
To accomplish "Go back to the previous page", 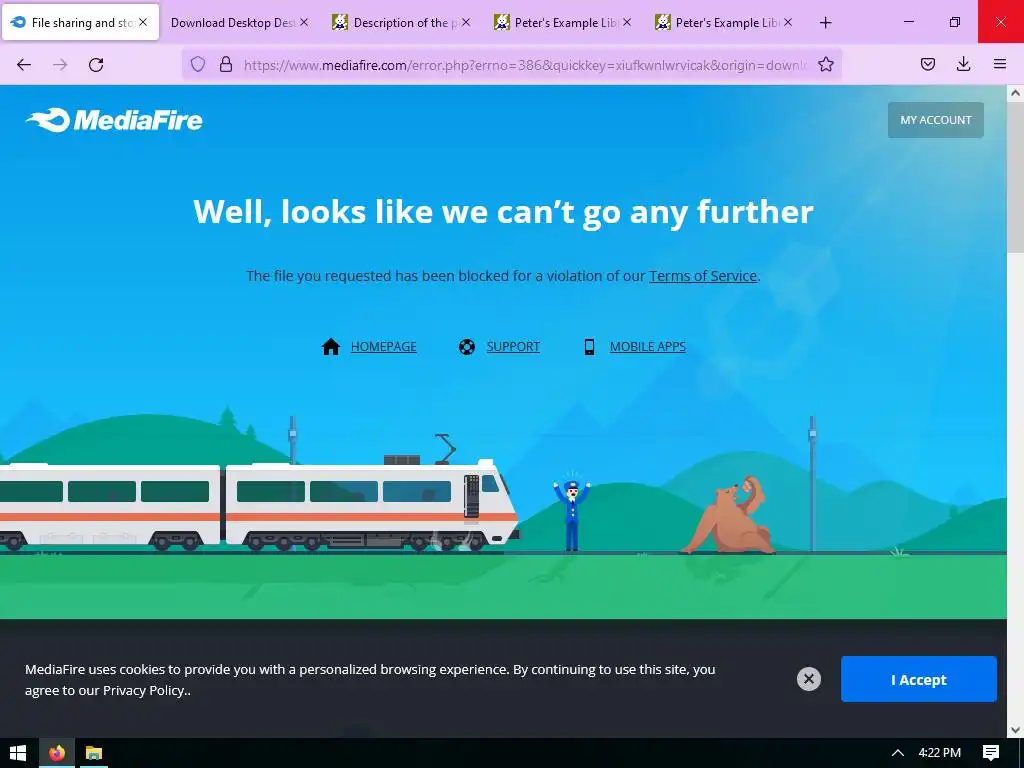I will pos(24,64).
